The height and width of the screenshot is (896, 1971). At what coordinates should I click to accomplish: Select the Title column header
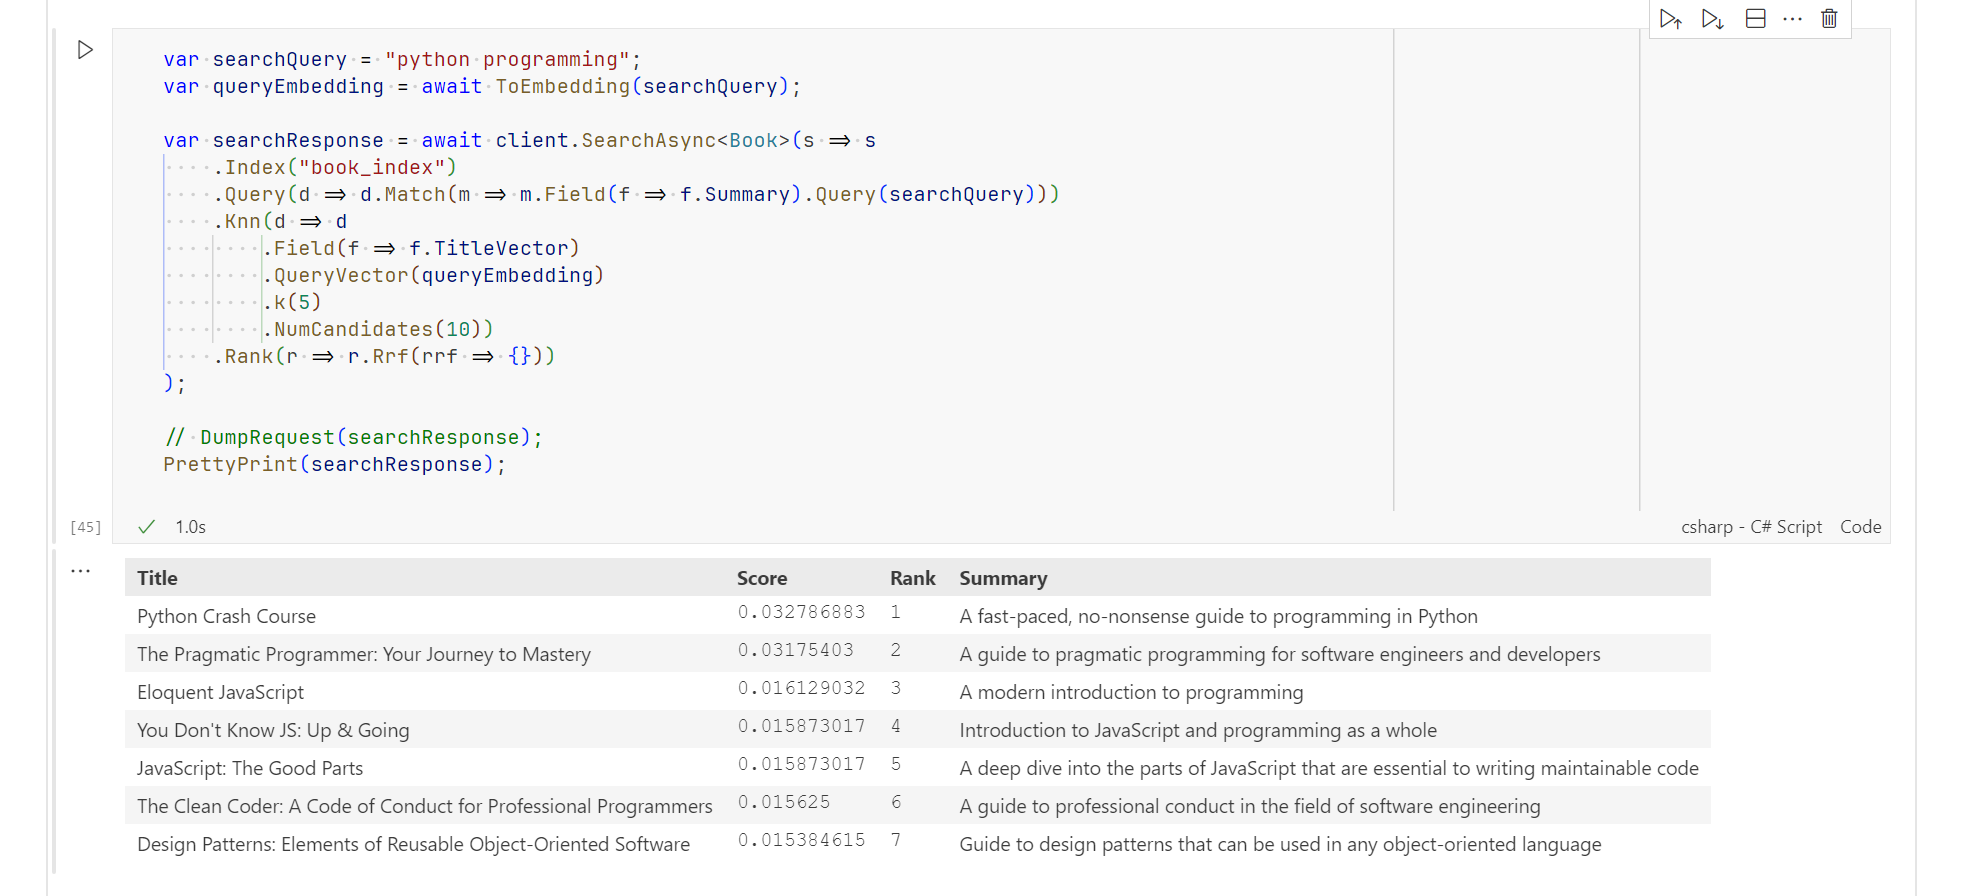click(x=157, y=578)
